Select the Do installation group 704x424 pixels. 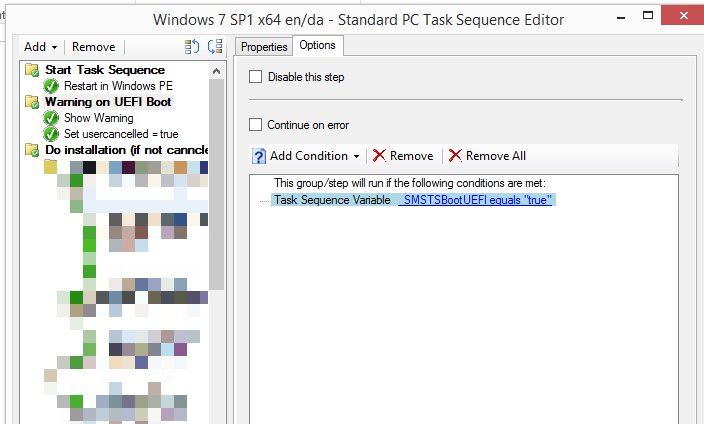coord(127,150)
